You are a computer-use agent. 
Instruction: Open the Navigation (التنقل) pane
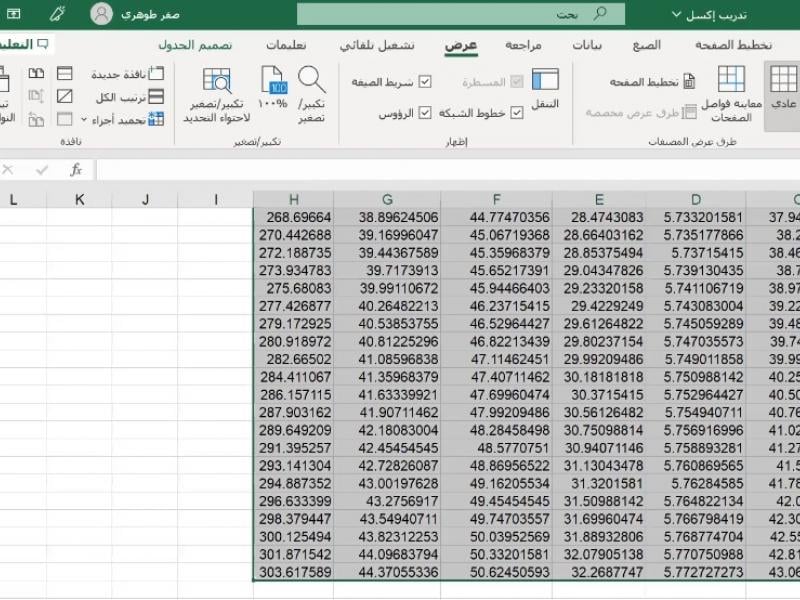pos(545,88)
